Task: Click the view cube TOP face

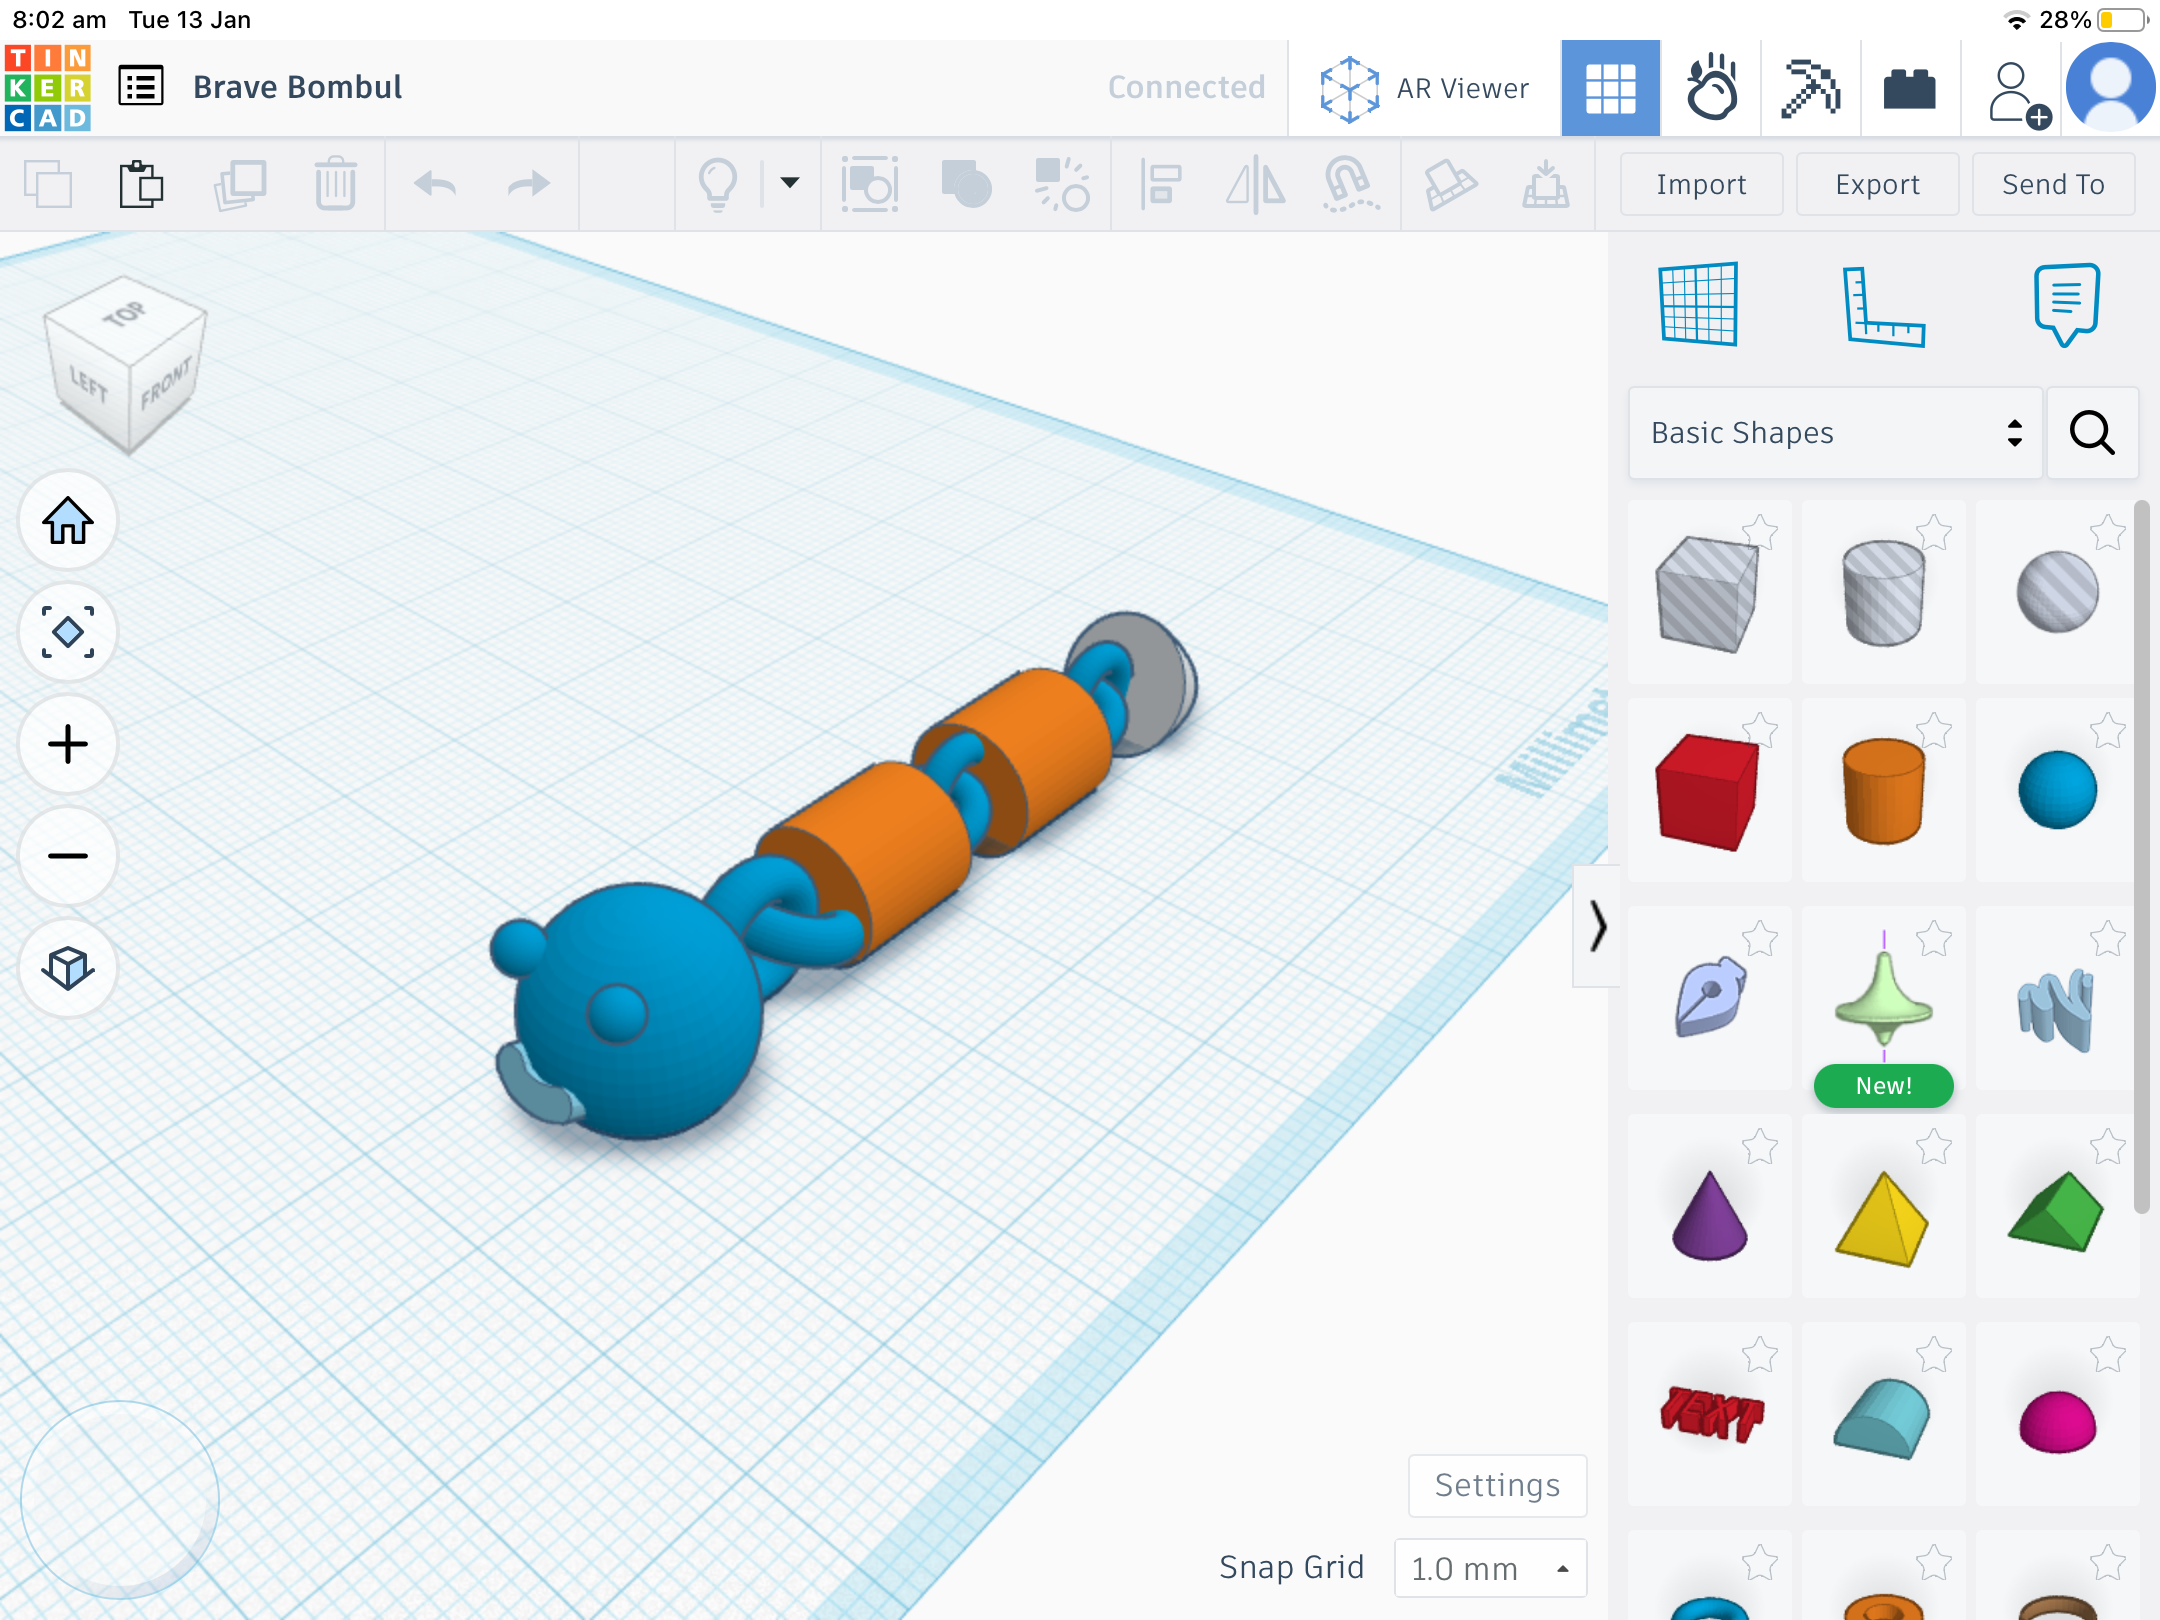Action: click(x=124, y=316)
